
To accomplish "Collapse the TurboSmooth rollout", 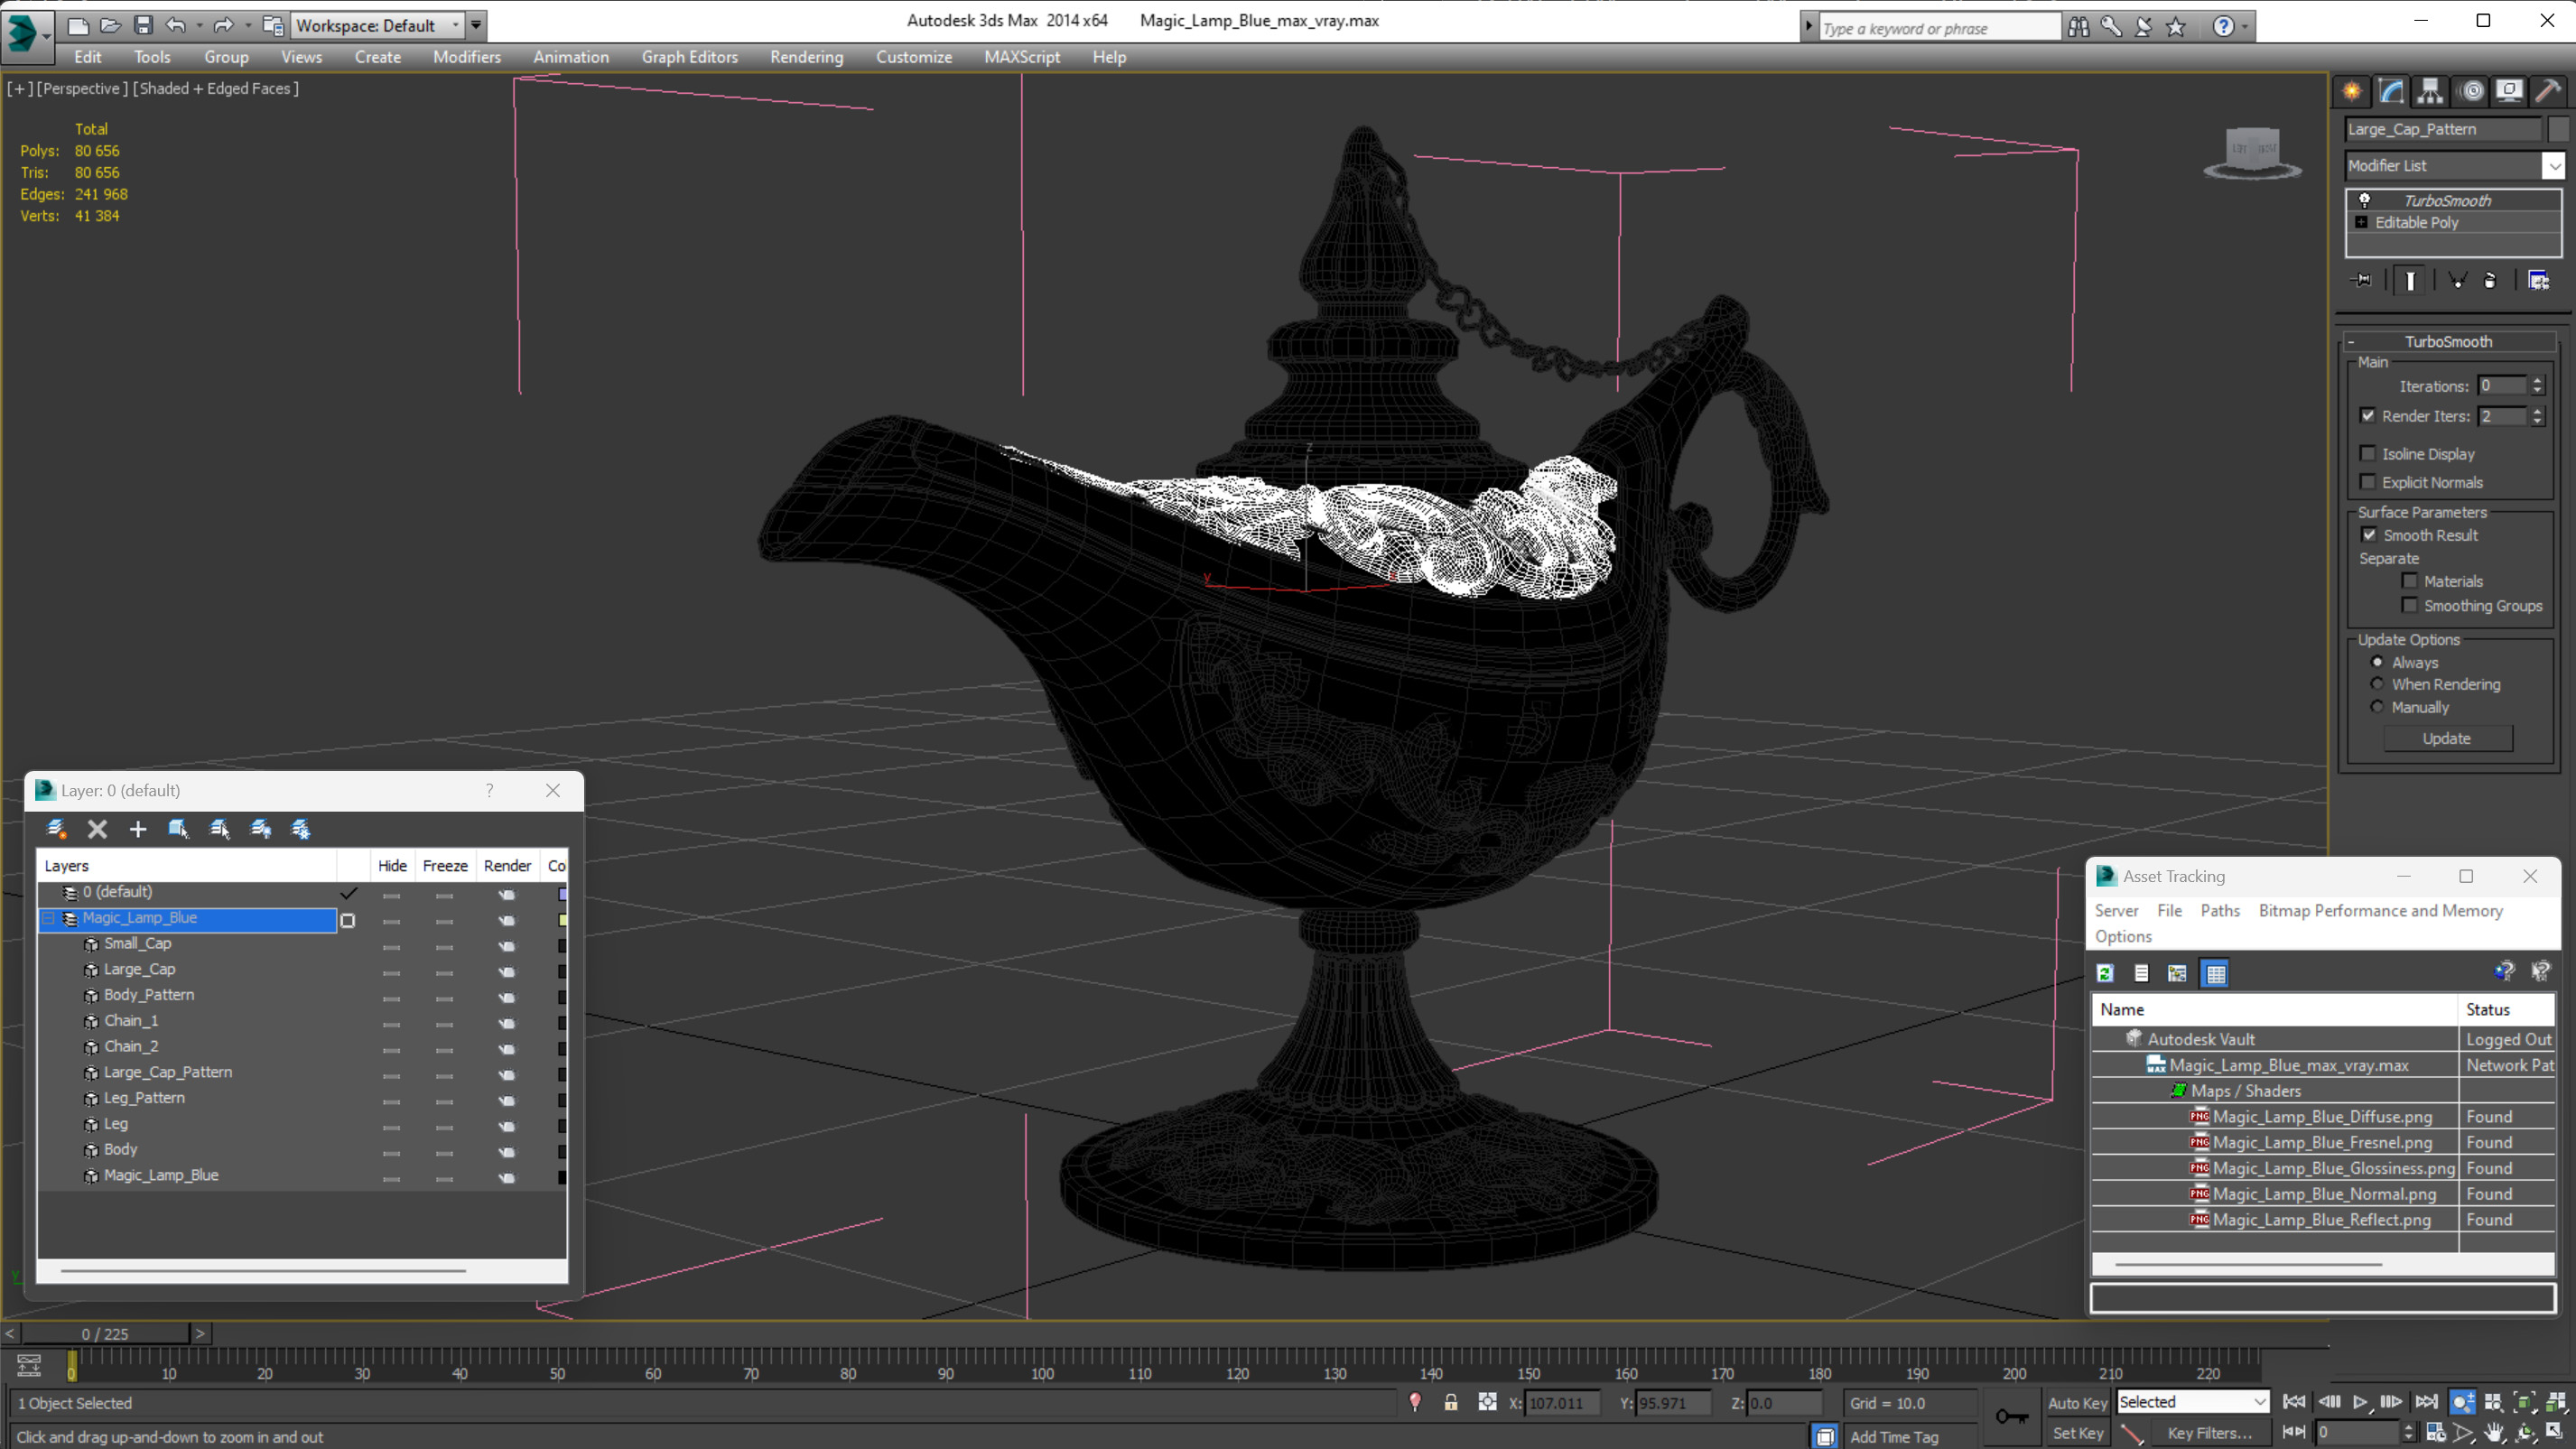I will coord(2351,342).
